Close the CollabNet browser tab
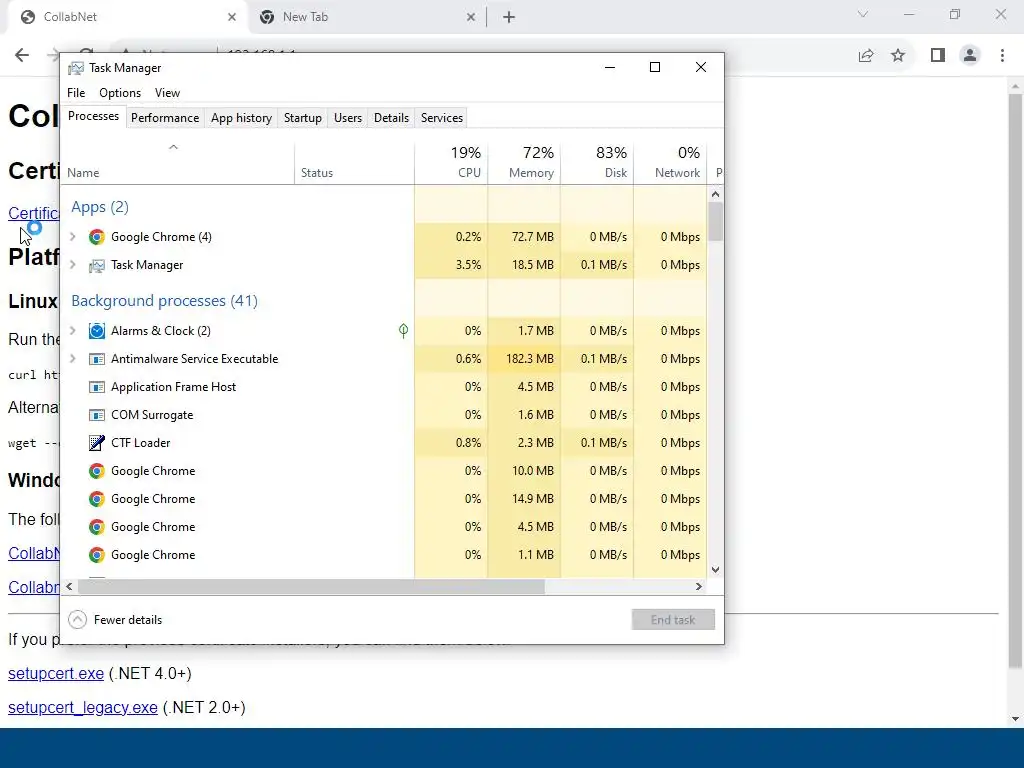Screen dimensions: 1024x768 (232, 18)
